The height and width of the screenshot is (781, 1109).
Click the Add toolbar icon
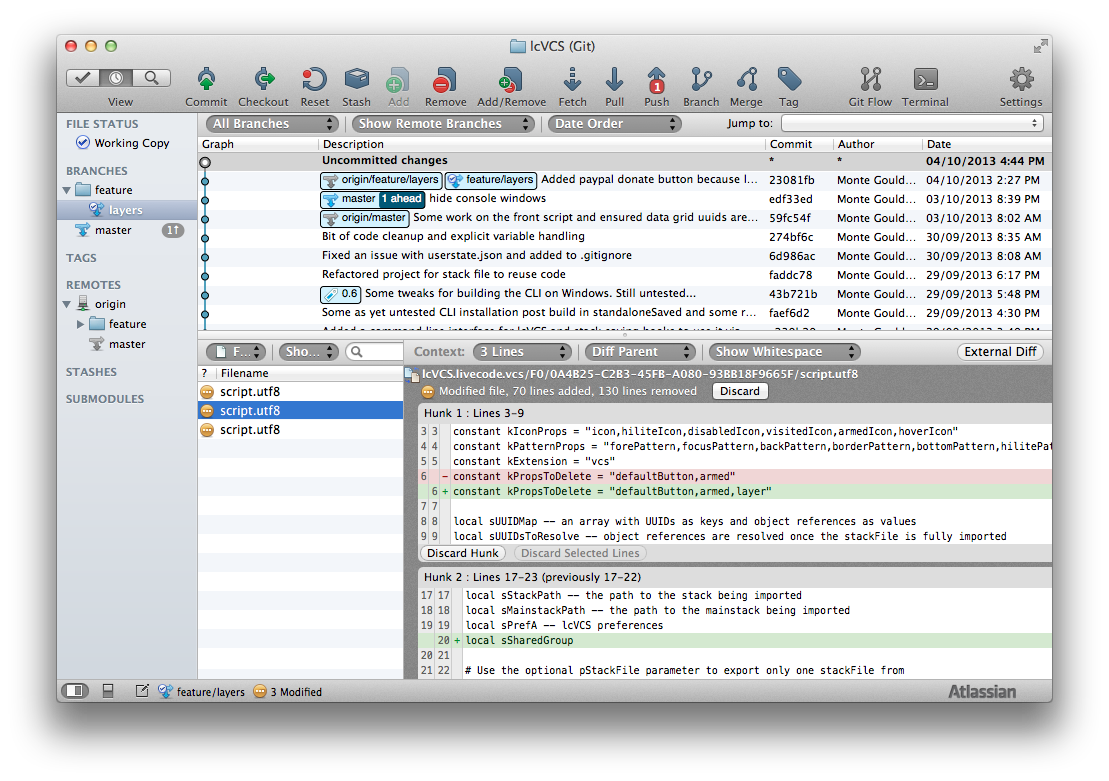coord(398,79)
